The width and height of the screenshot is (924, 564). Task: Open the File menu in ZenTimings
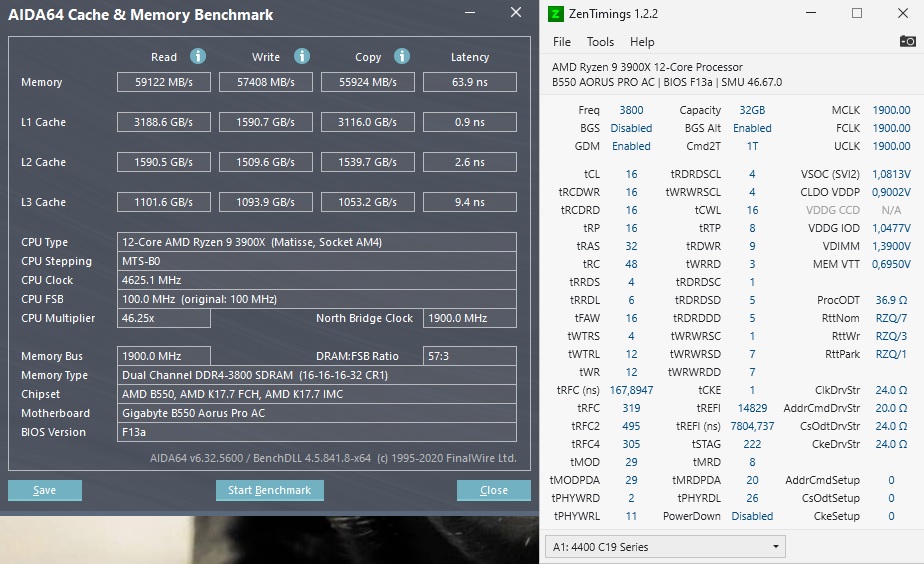tap(562, 42)
